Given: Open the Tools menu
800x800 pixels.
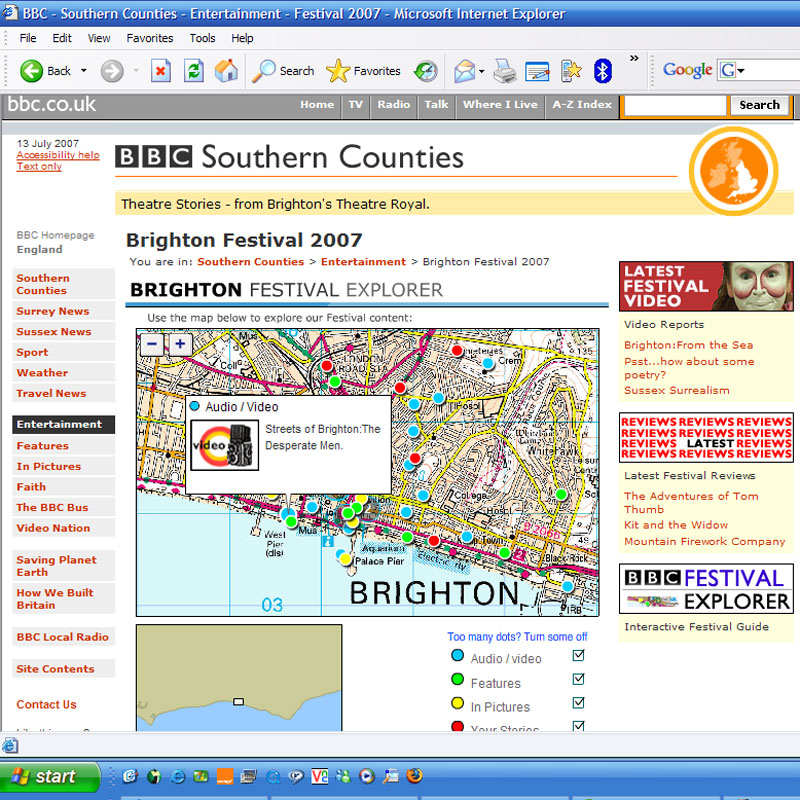Looking at the screenshot, I should pyautogui.click(x=202, y=38).
